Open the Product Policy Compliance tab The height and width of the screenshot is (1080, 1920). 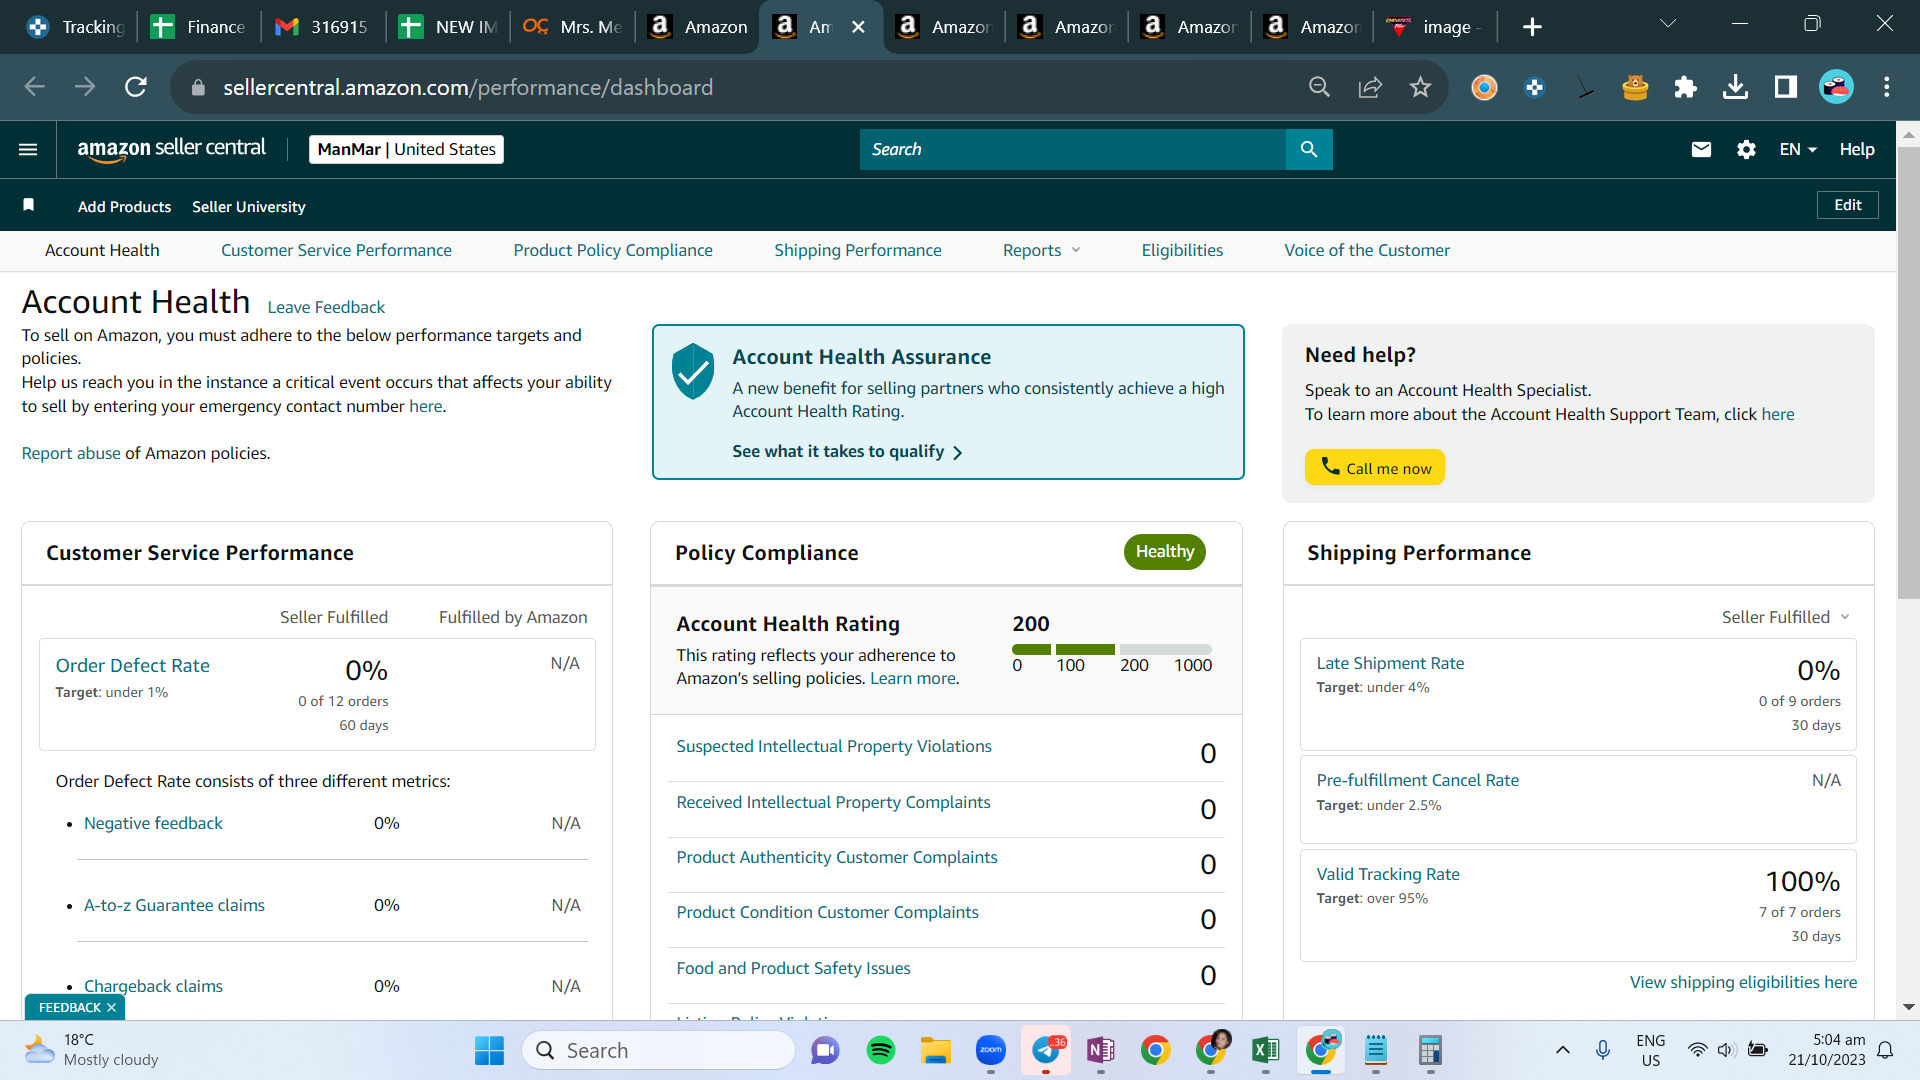[613, 250]
